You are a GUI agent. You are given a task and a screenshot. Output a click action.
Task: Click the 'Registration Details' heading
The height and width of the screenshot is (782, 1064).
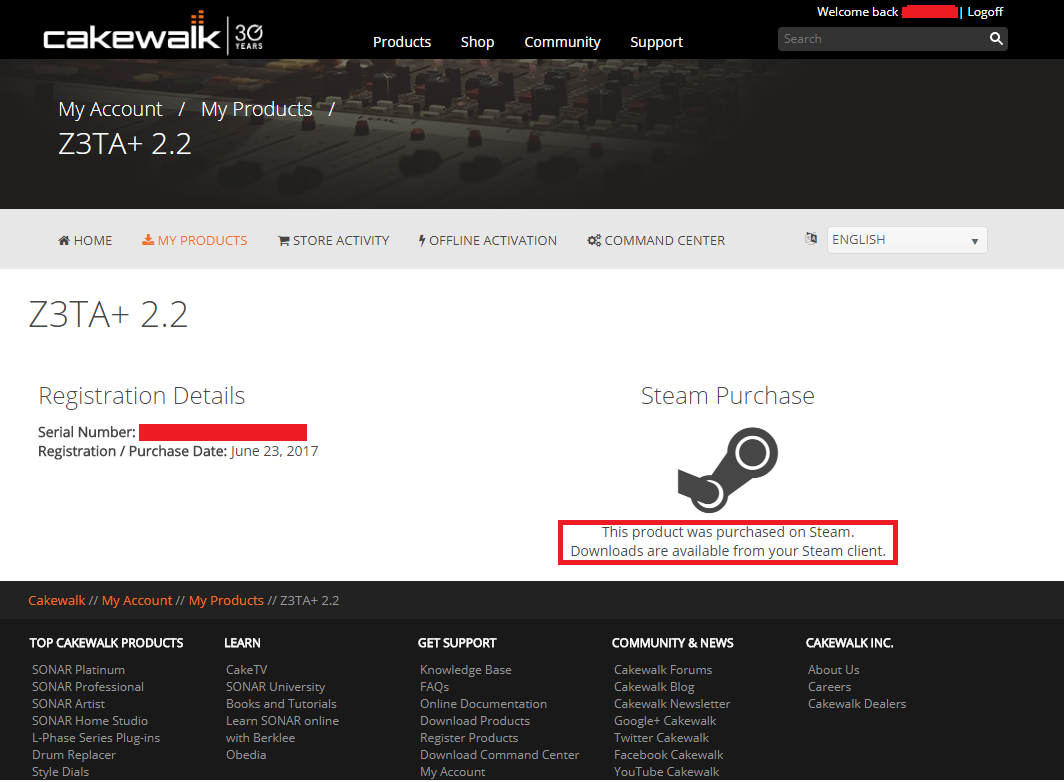[x=142, y=395]
